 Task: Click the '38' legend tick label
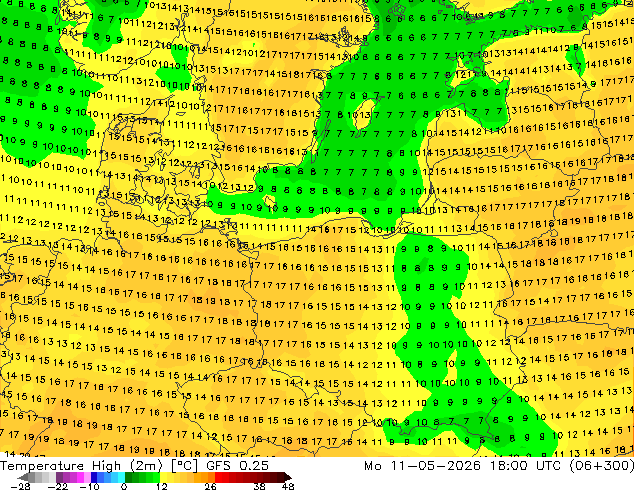coord(259,486)
